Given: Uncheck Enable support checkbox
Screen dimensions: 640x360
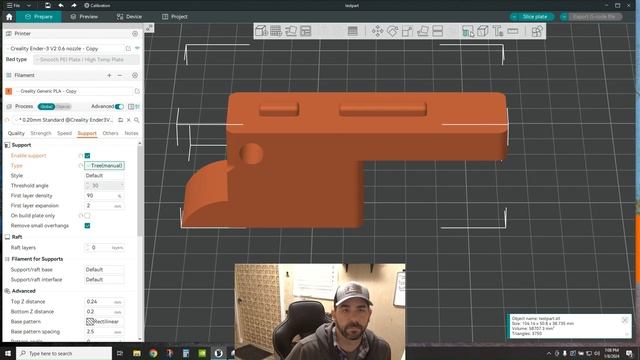Looking at the screenshot, I should tap(87, 156).
